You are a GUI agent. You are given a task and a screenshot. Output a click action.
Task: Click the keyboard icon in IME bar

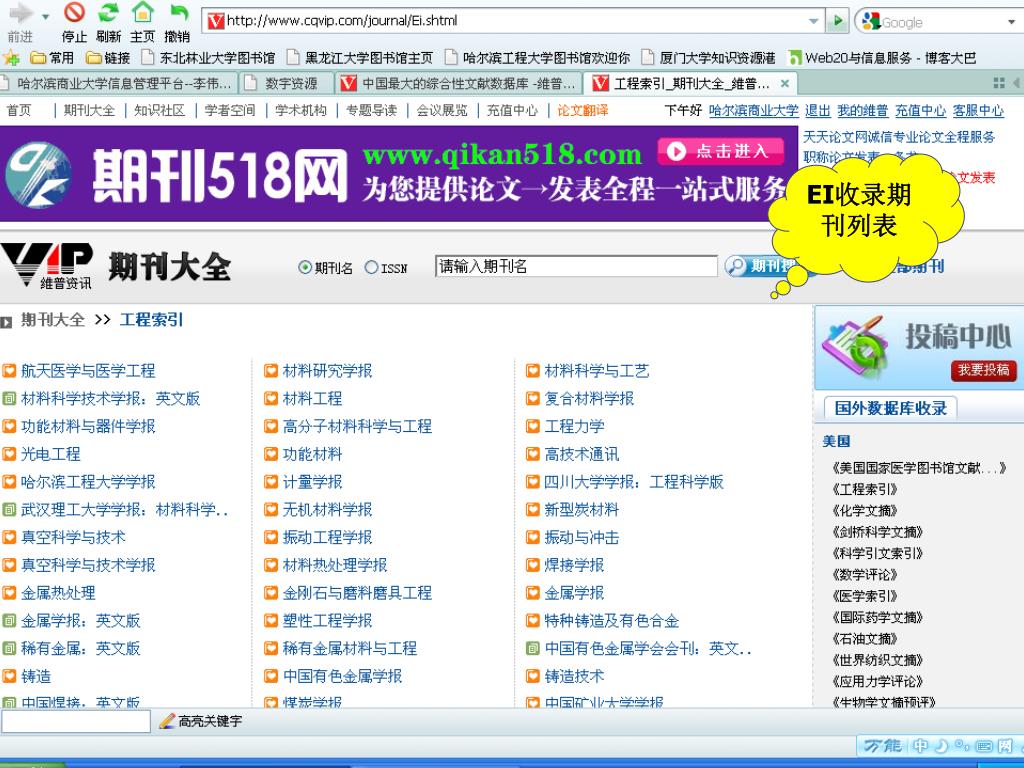pos(984,746)
